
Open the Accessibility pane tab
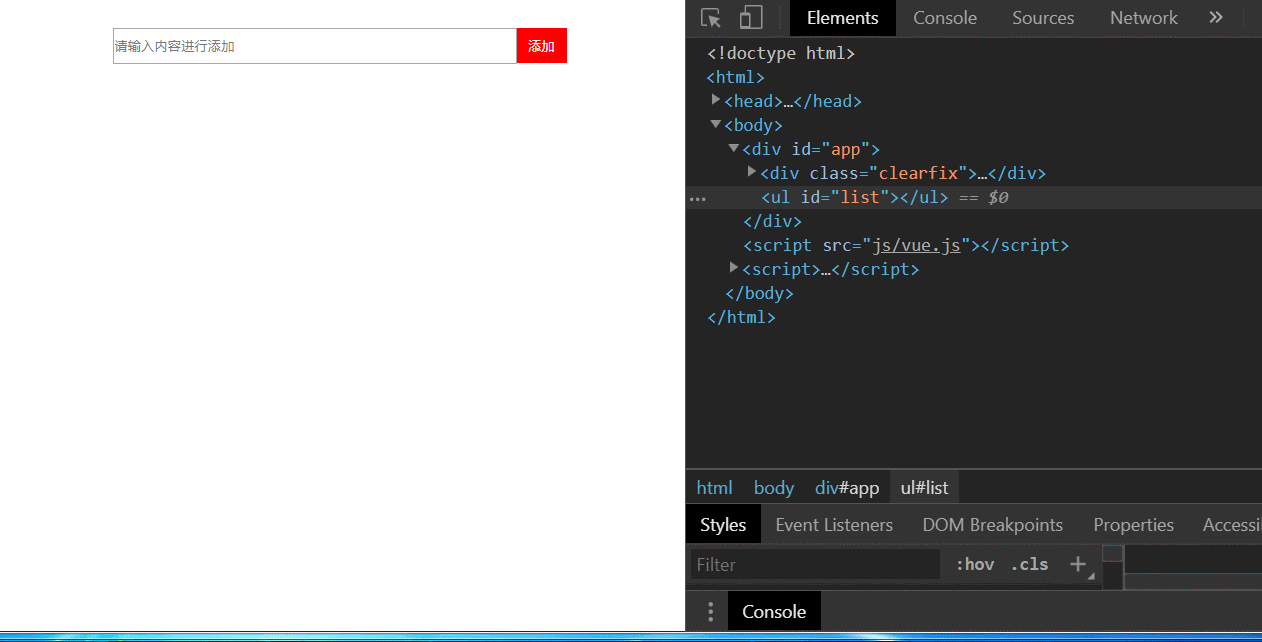(x=1232, y=525)
